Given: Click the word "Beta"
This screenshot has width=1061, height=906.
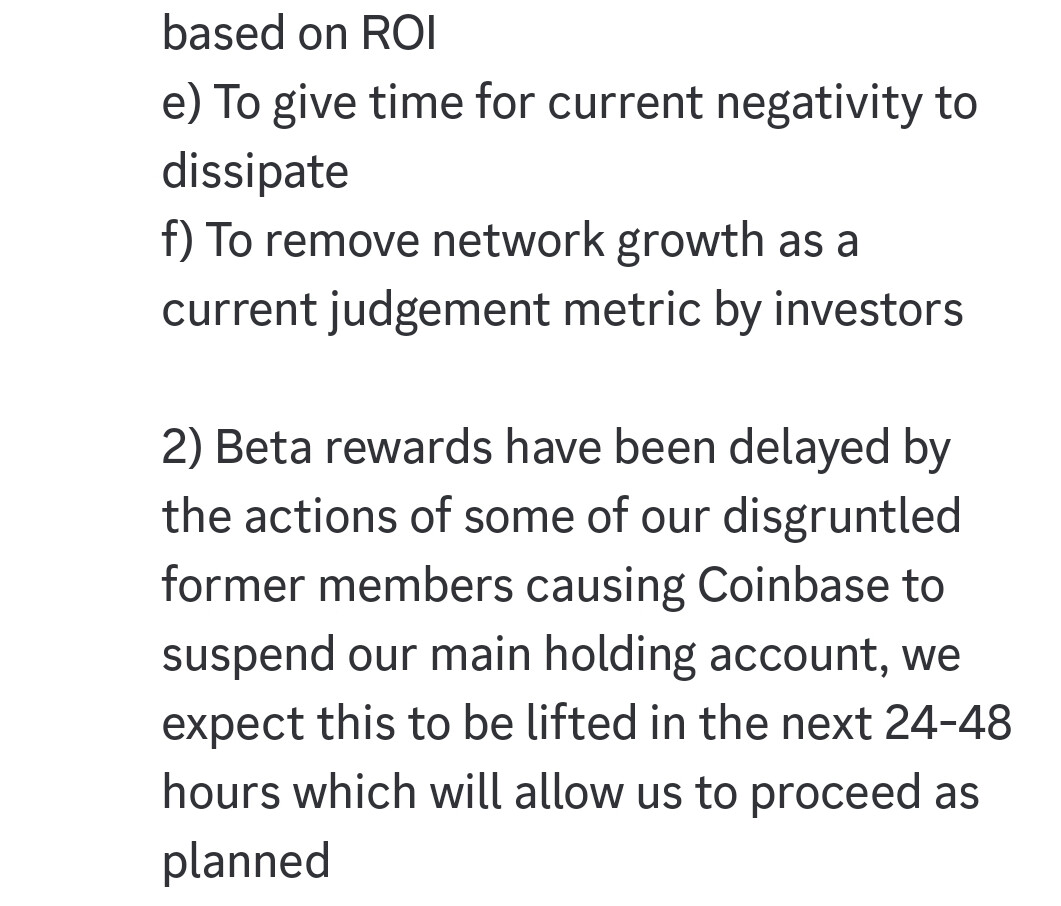Looking at the screenshot, I should [x=263, y=448].
